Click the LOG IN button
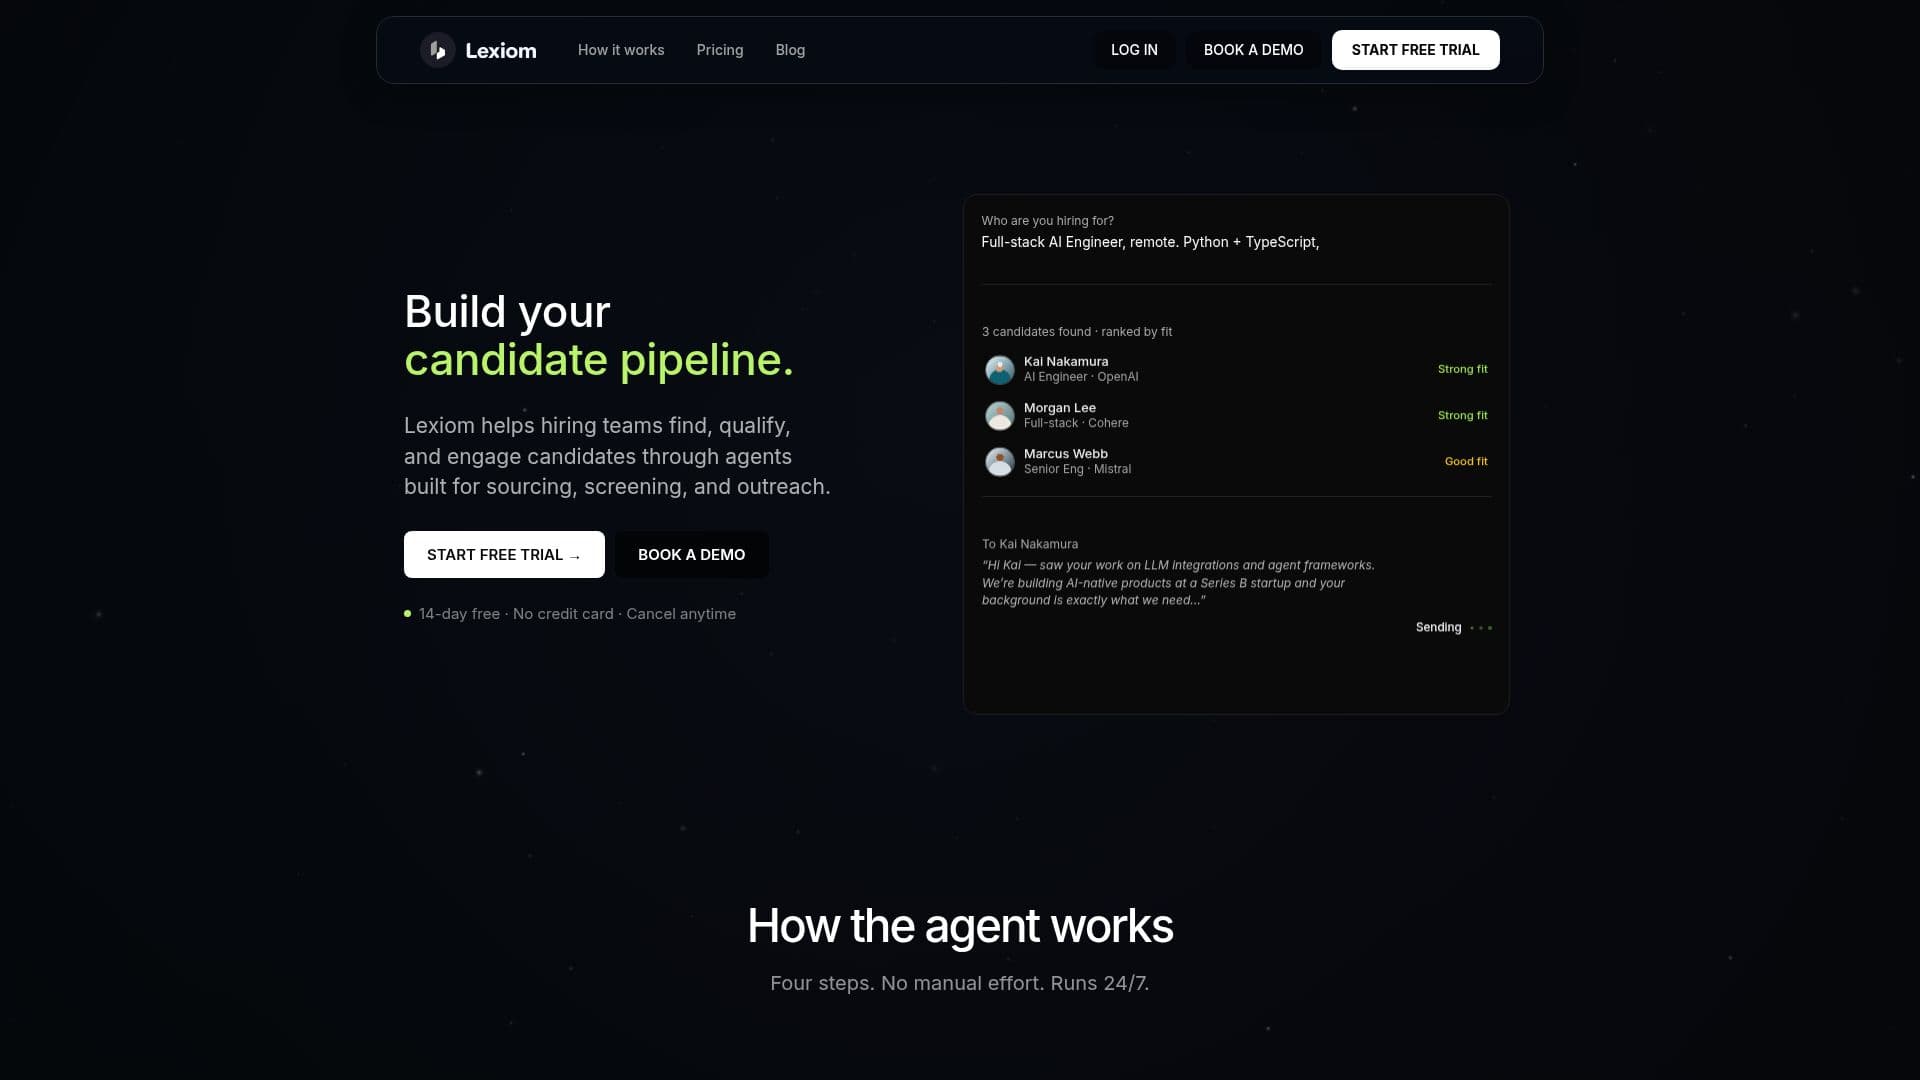The image size is (1920, 1080). pos(1134,50)
